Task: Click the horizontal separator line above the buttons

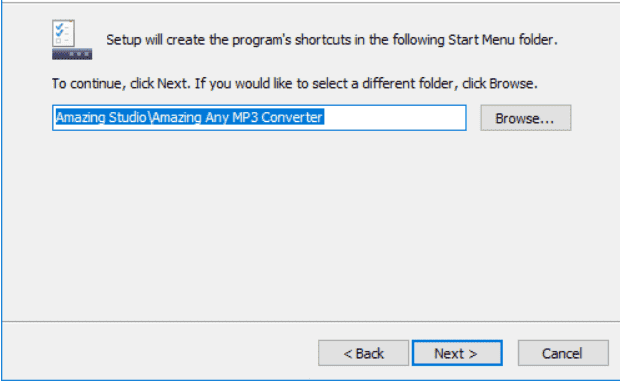Action: click(311, 322)
